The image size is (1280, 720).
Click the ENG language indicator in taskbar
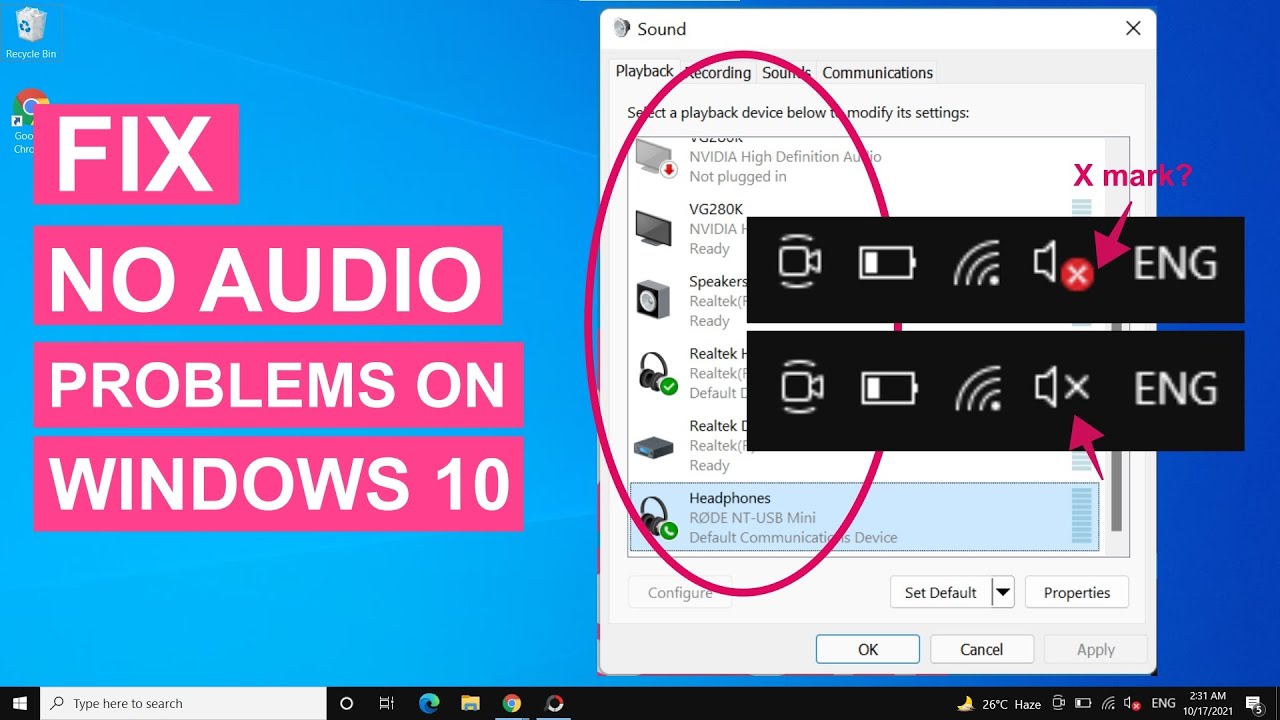[1163, 703]
